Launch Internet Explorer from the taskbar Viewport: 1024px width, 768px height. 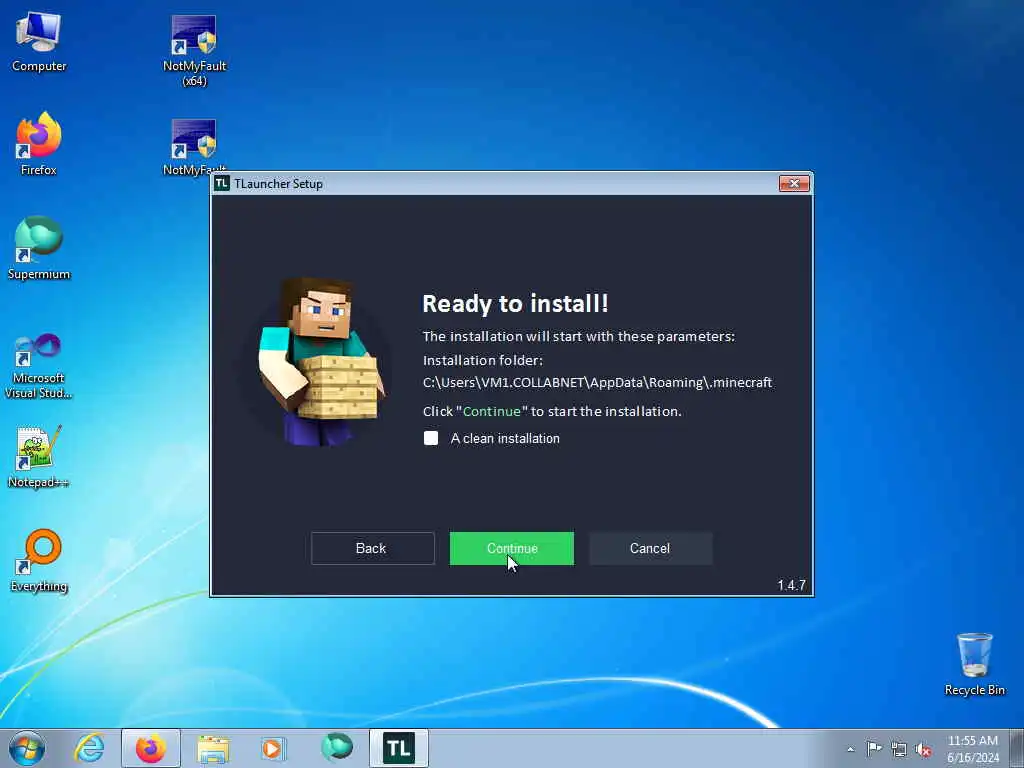pyautogui.click(x=89, y=748)
